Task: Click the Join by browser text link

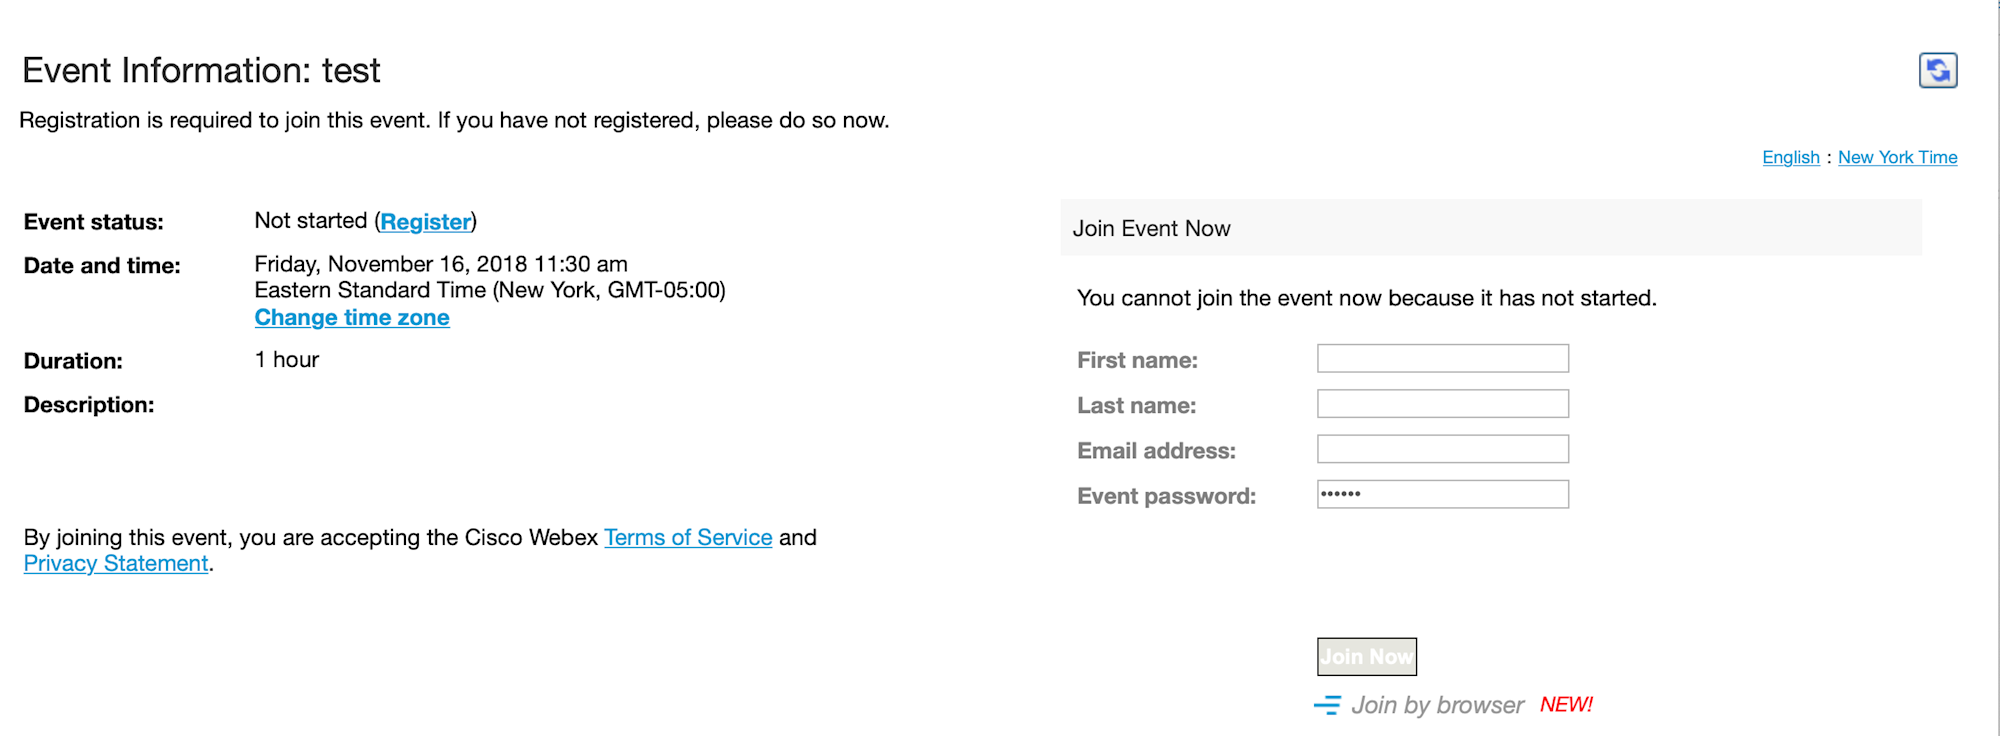Action: [x=1437, y=706]
